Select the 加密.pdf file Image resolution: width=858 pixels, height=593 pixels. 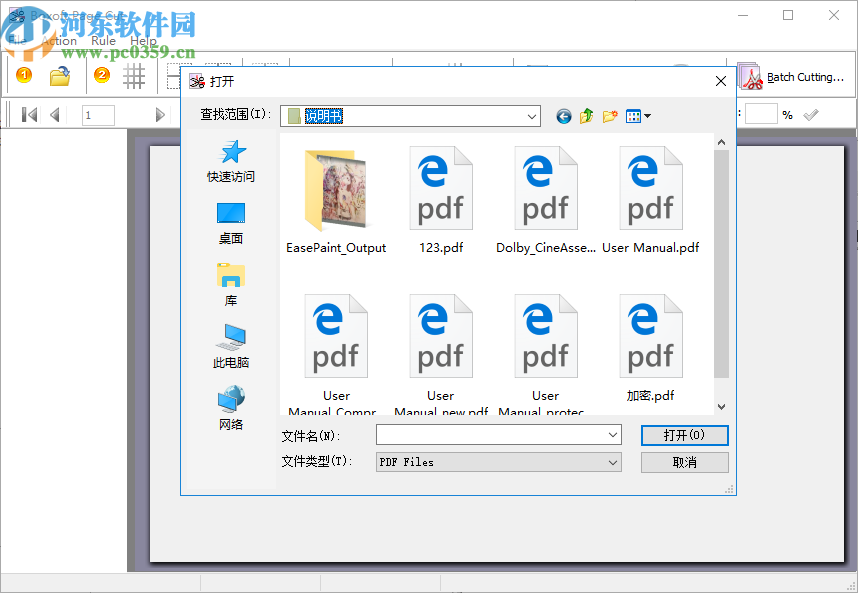tap(650, 336)
